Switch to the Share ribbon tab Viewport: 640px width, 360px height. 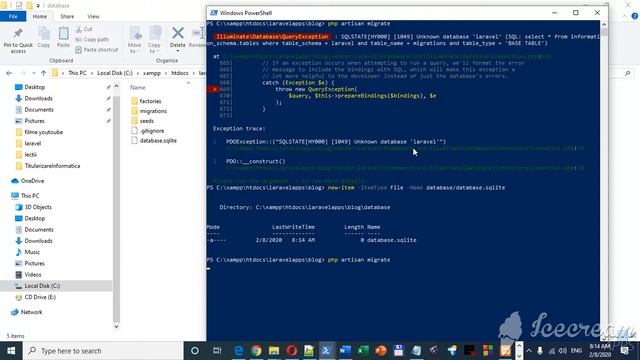67,16
